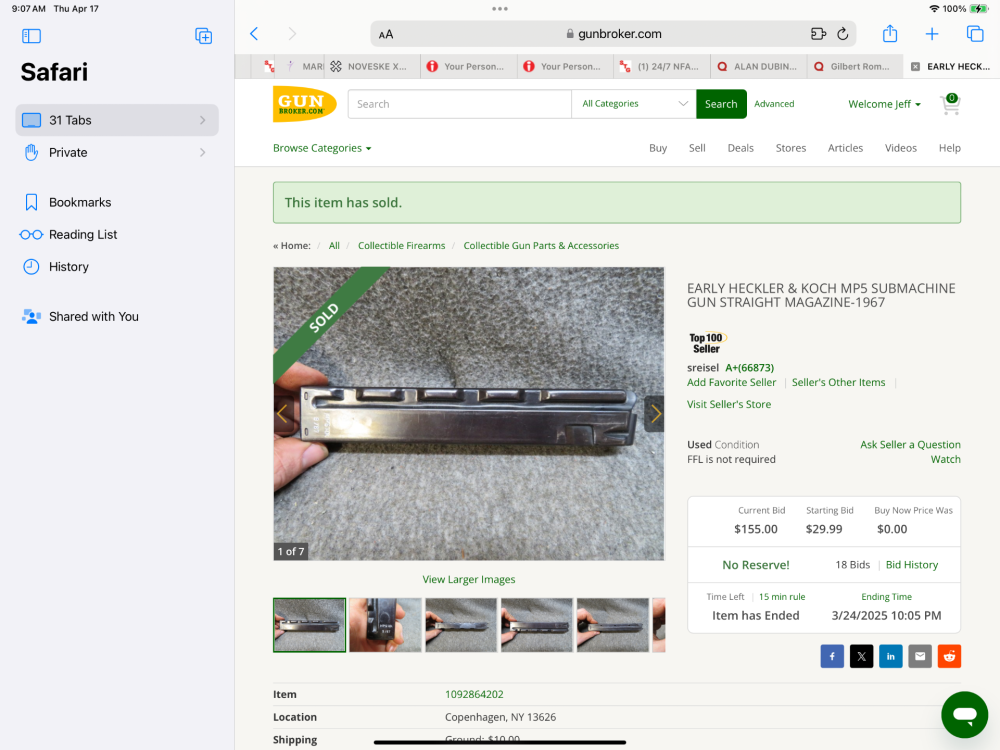Select the second image thumbnail
1000x750 pixels.
click(x=385, y=625)
